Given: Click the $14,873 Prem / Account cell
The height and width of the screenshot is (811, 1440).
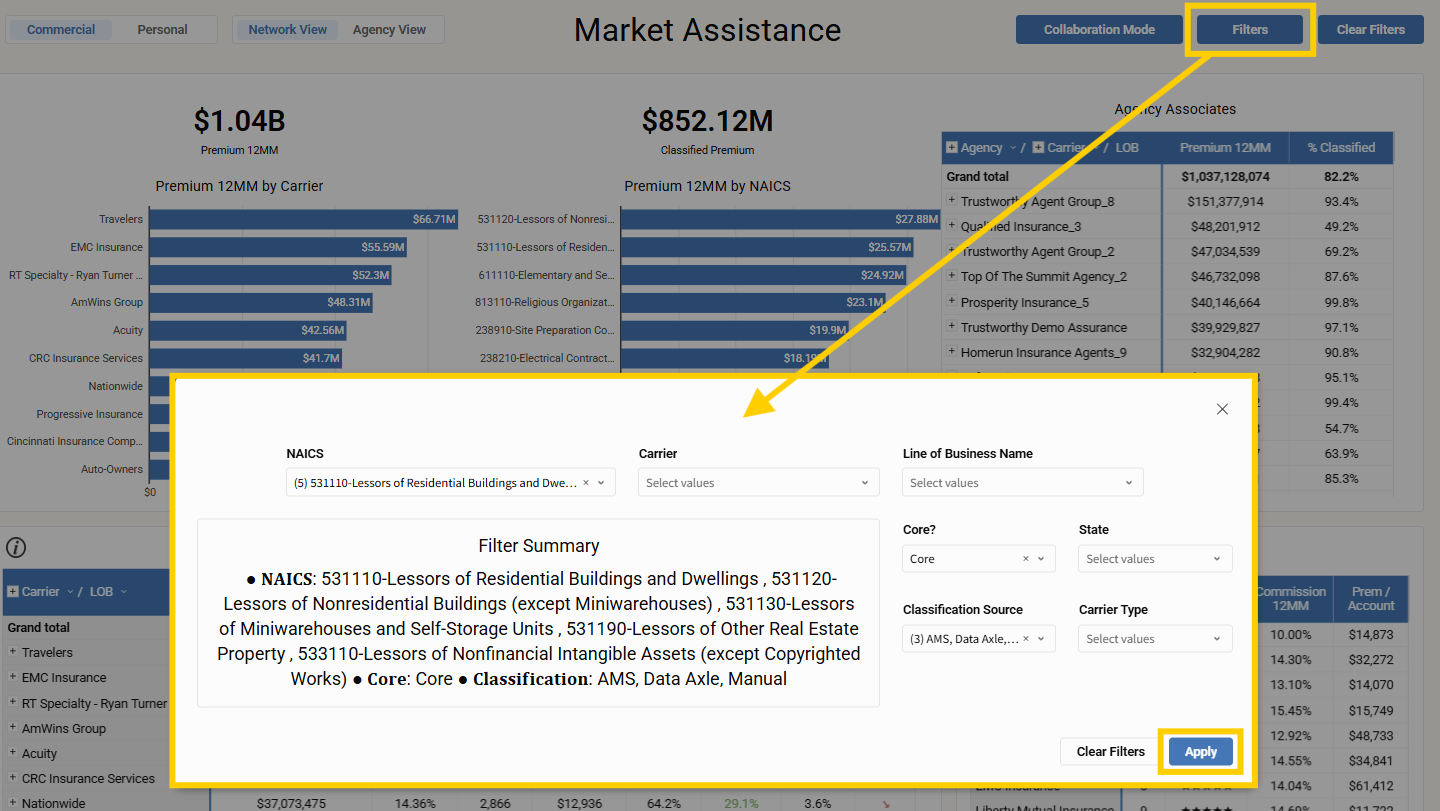Looking at the screenshot, I should 1370,634.
